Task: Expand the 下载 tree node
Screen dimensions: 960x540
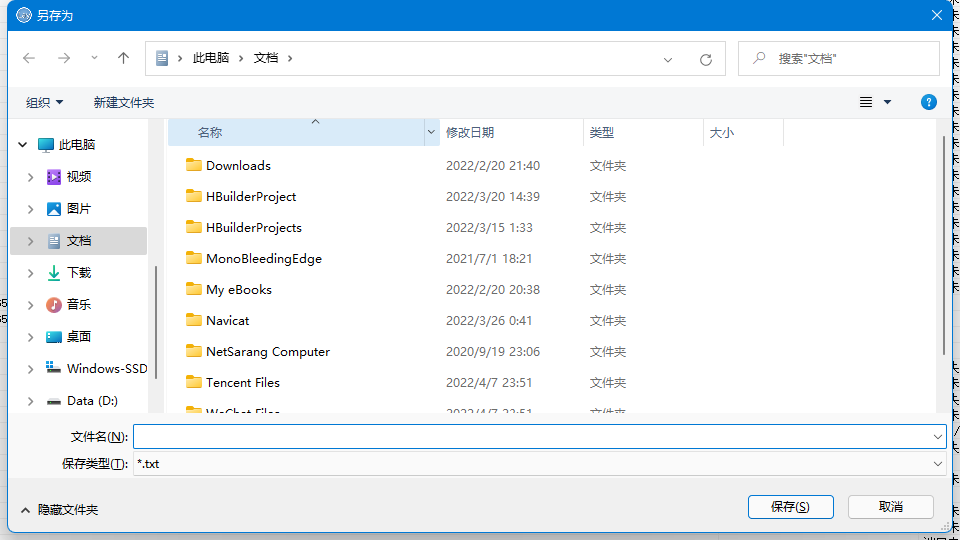Action: click(30, 273)
